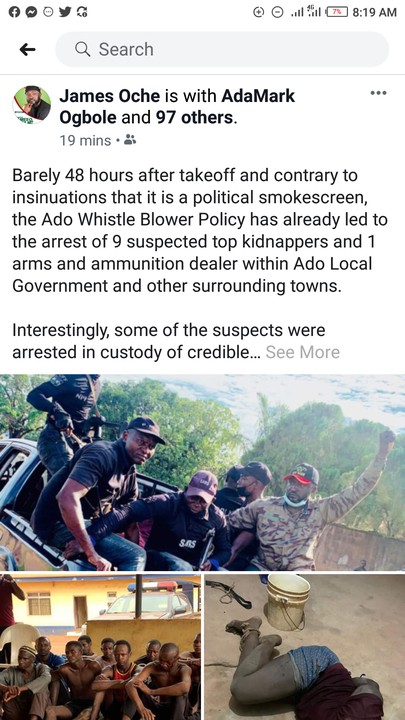Tap the 19 mins post timestamp
Screen dimensions: 405x720
85,140
